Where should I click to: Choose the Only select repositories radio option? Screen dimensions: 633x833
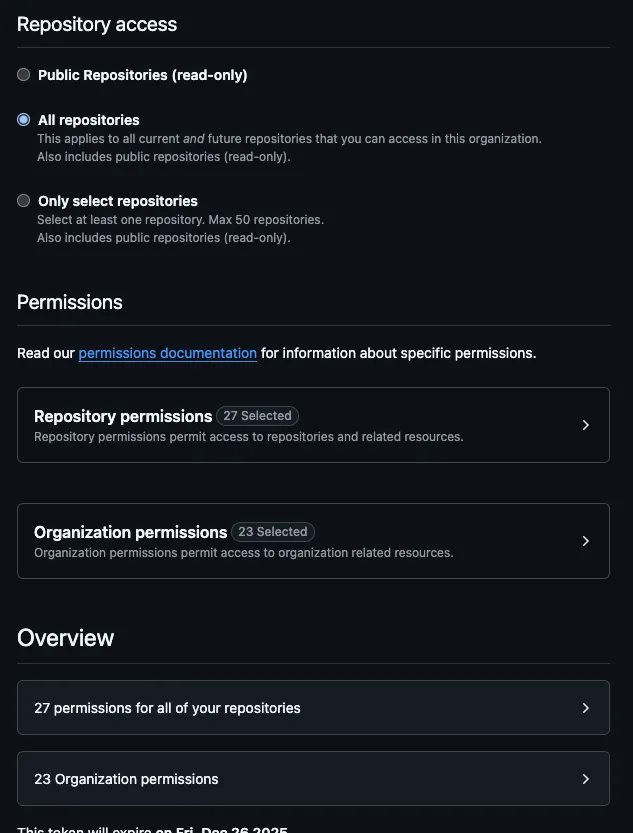[23, 200]
